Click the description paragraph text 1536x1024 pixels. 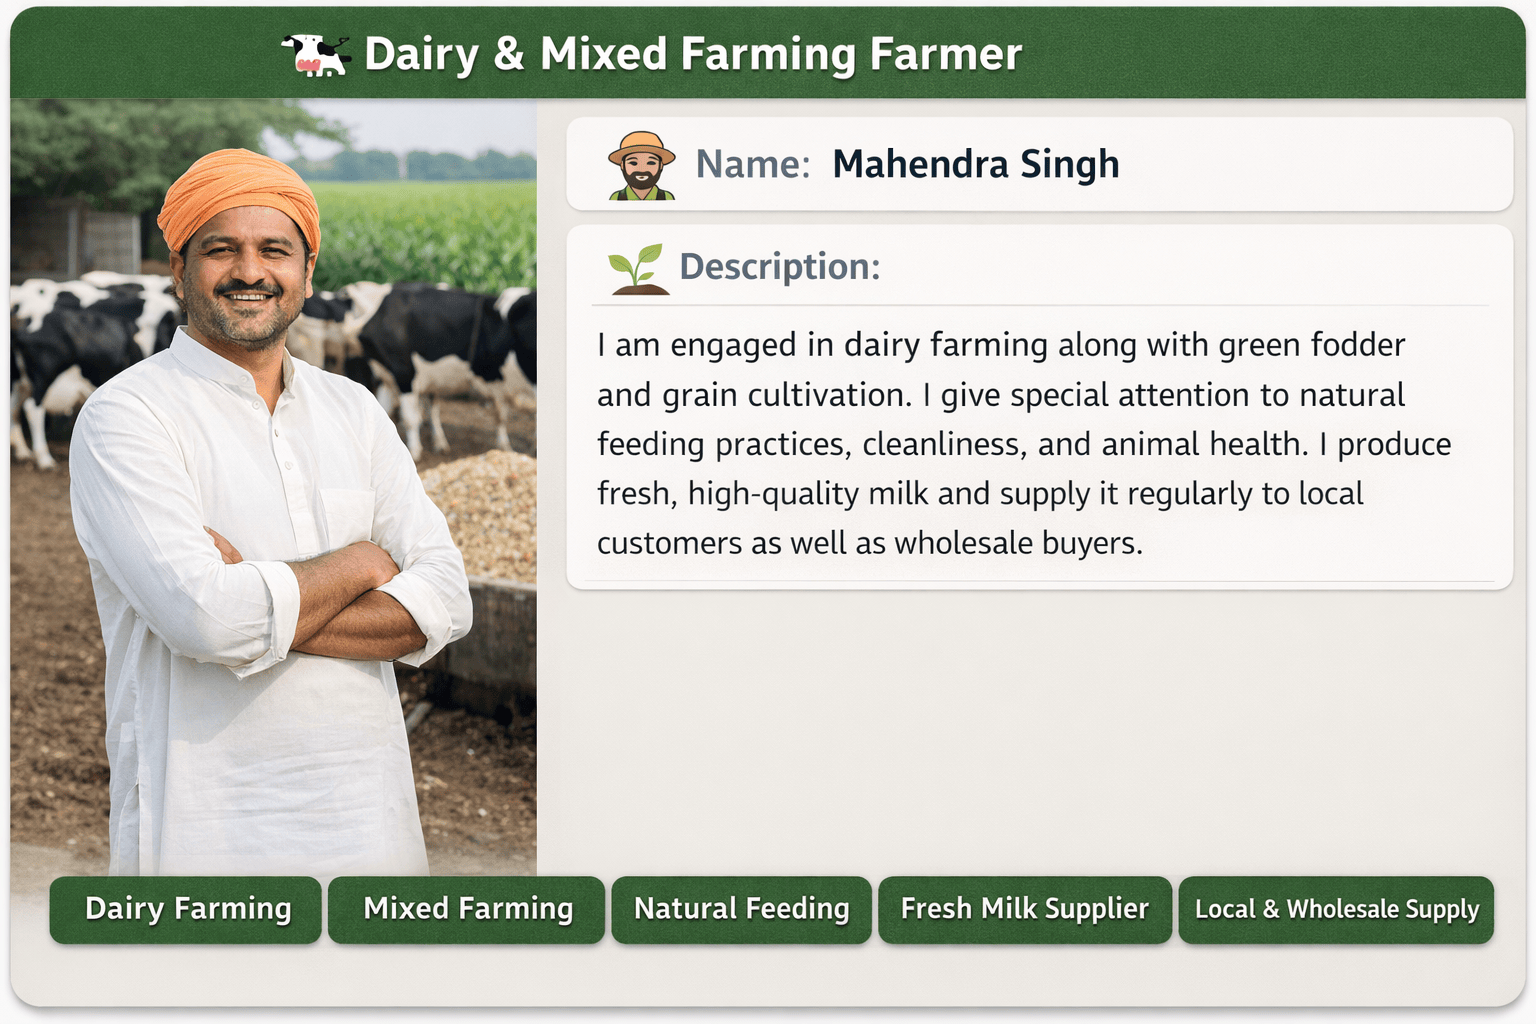point(1000,443)
